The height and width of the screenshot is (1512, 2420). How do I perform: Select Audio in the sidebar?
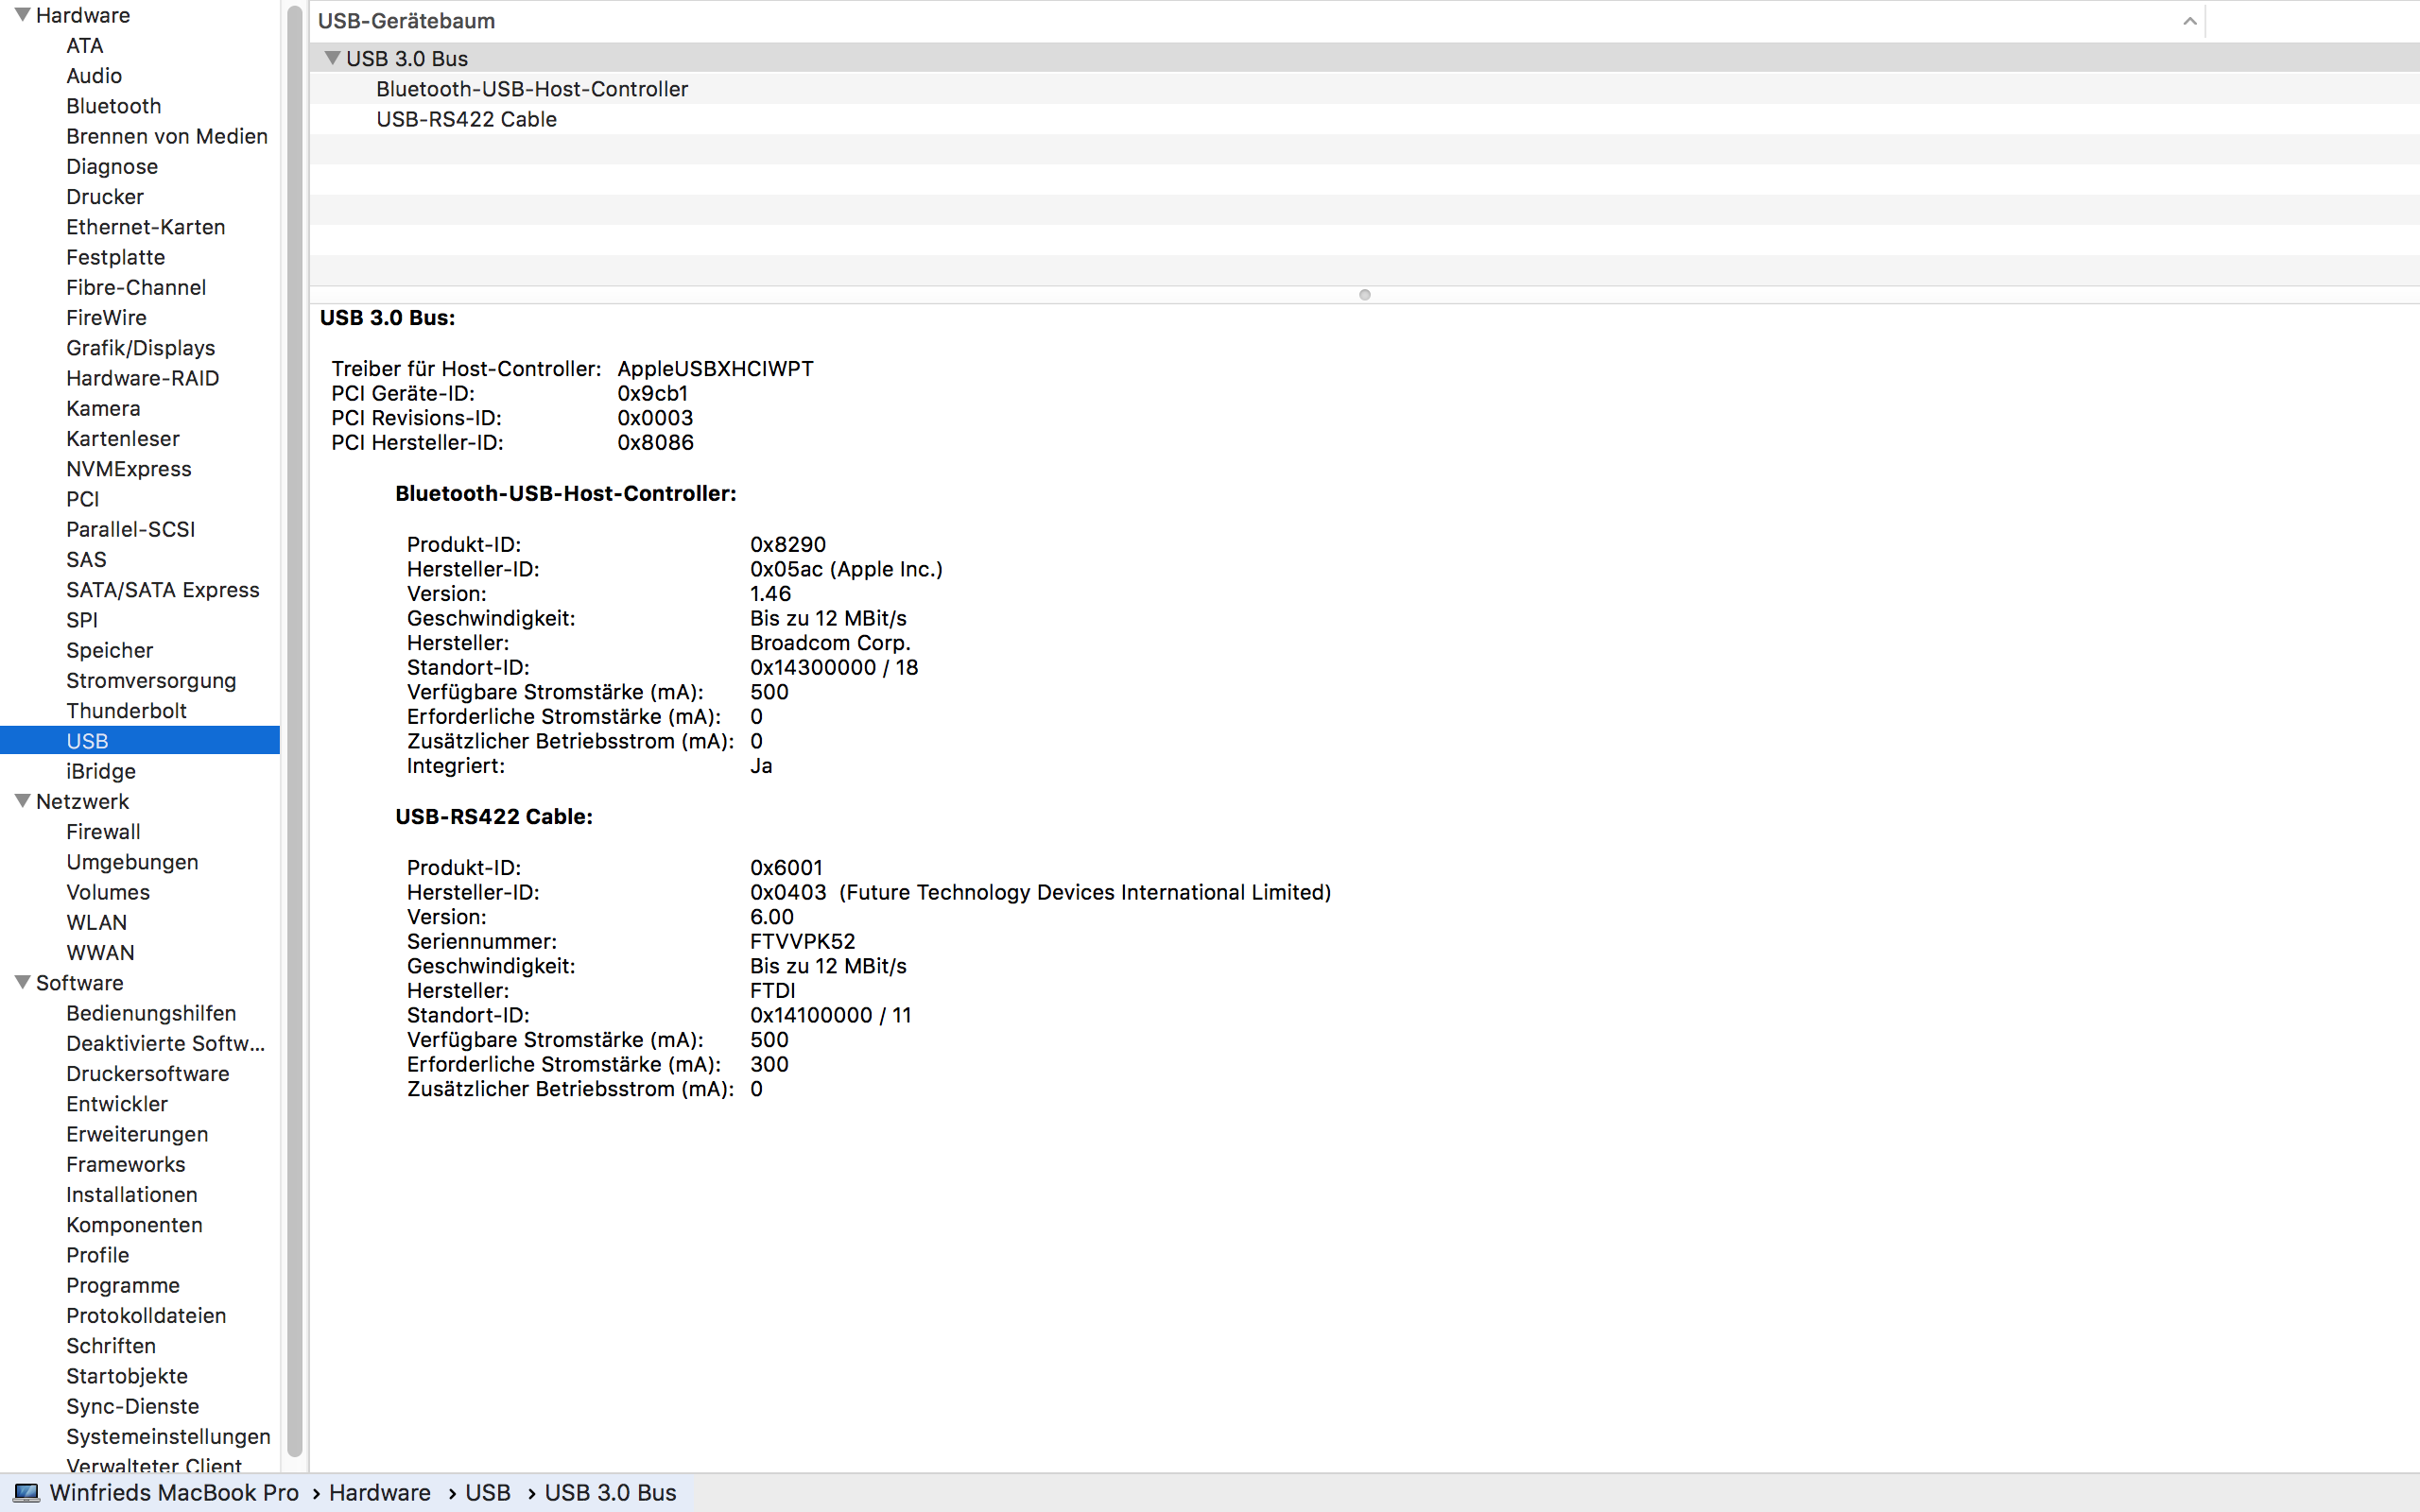click(x=94, y=76)
